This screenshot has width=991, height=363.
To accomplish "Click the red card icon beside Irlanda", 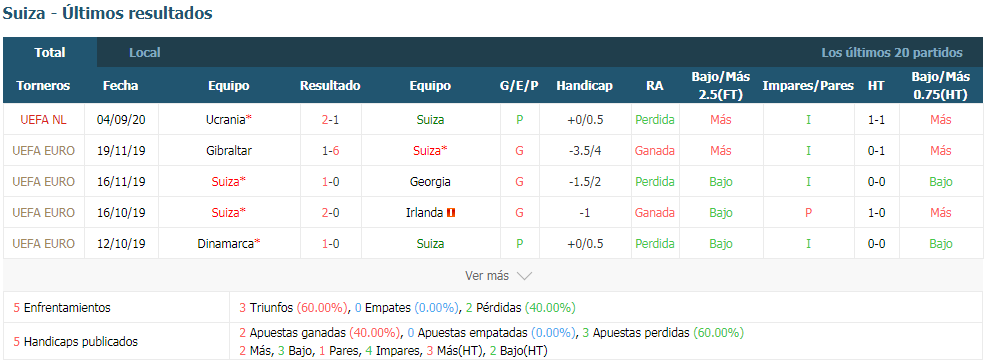I will 451,213.
